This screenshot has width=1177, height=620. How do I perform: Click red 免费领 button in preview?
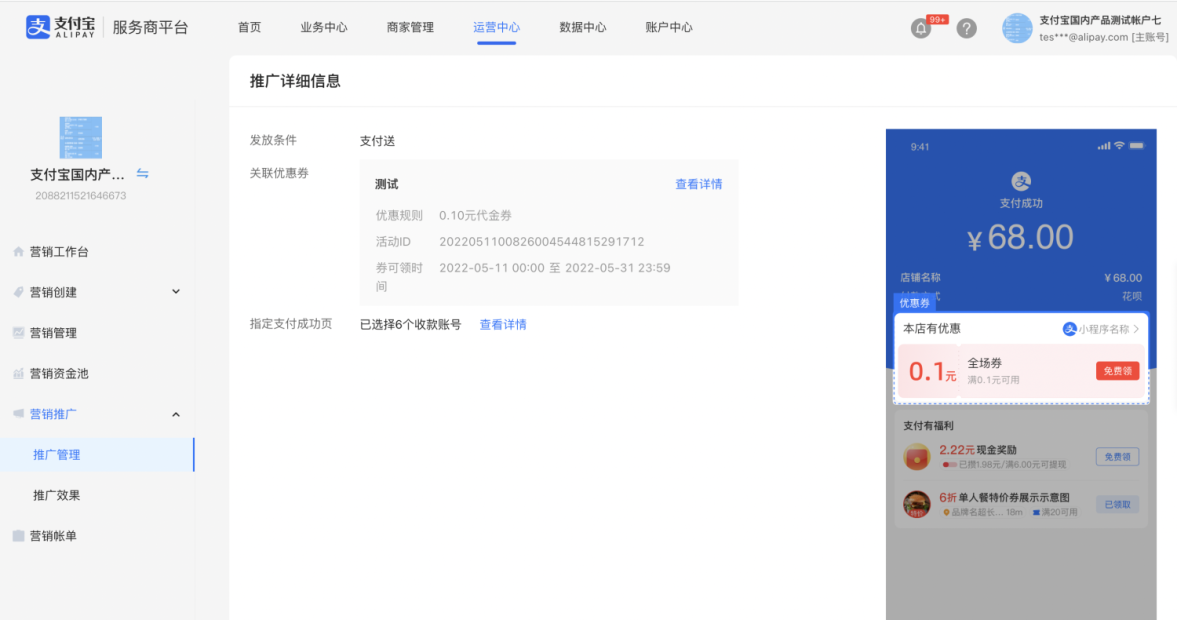pos(1117,371)
